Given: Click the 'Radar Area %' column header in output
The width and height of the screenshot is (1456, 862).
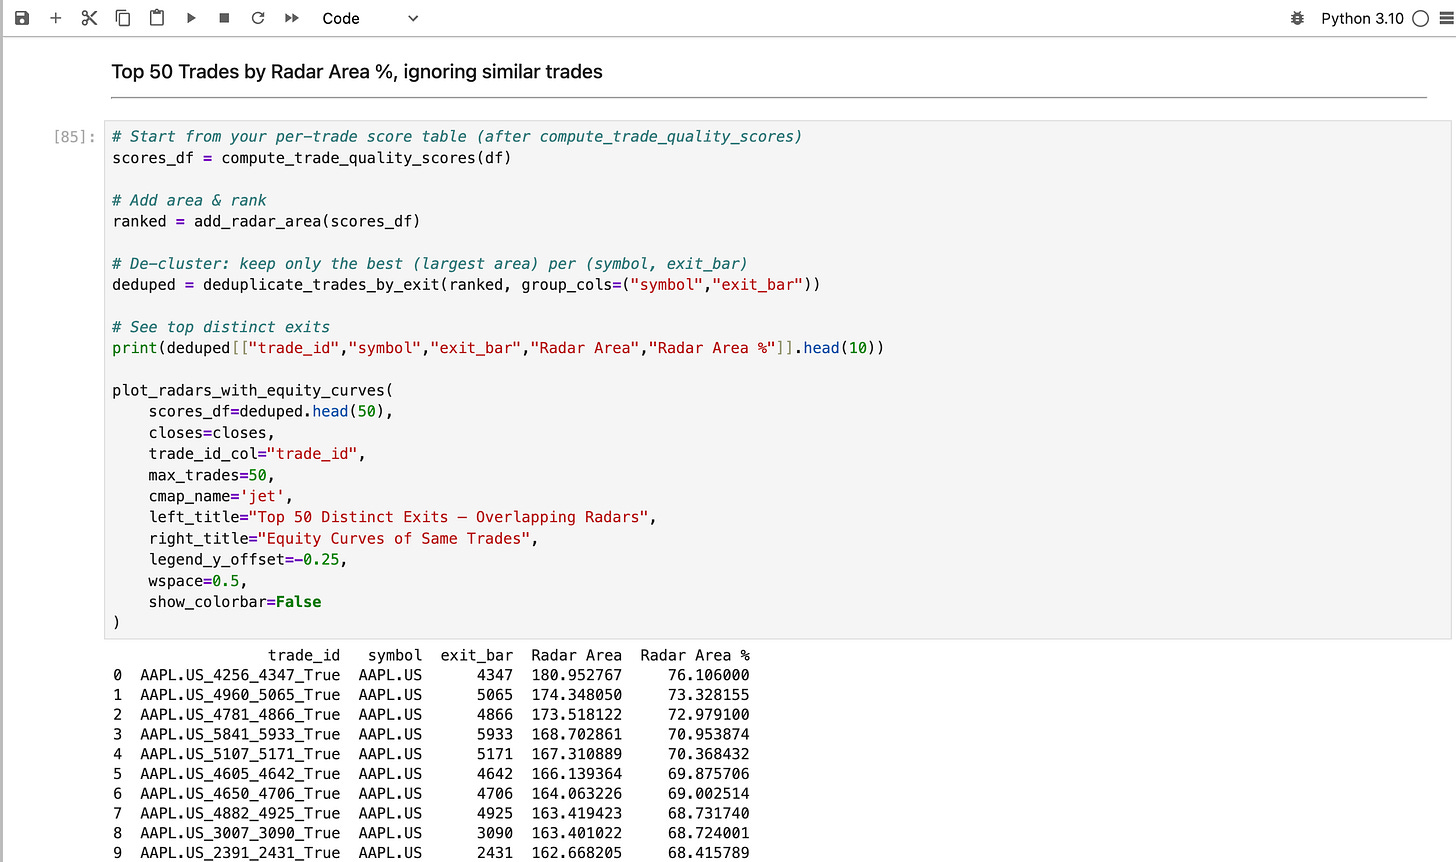Looking at the screenshot, I should [x=695, y=656].
